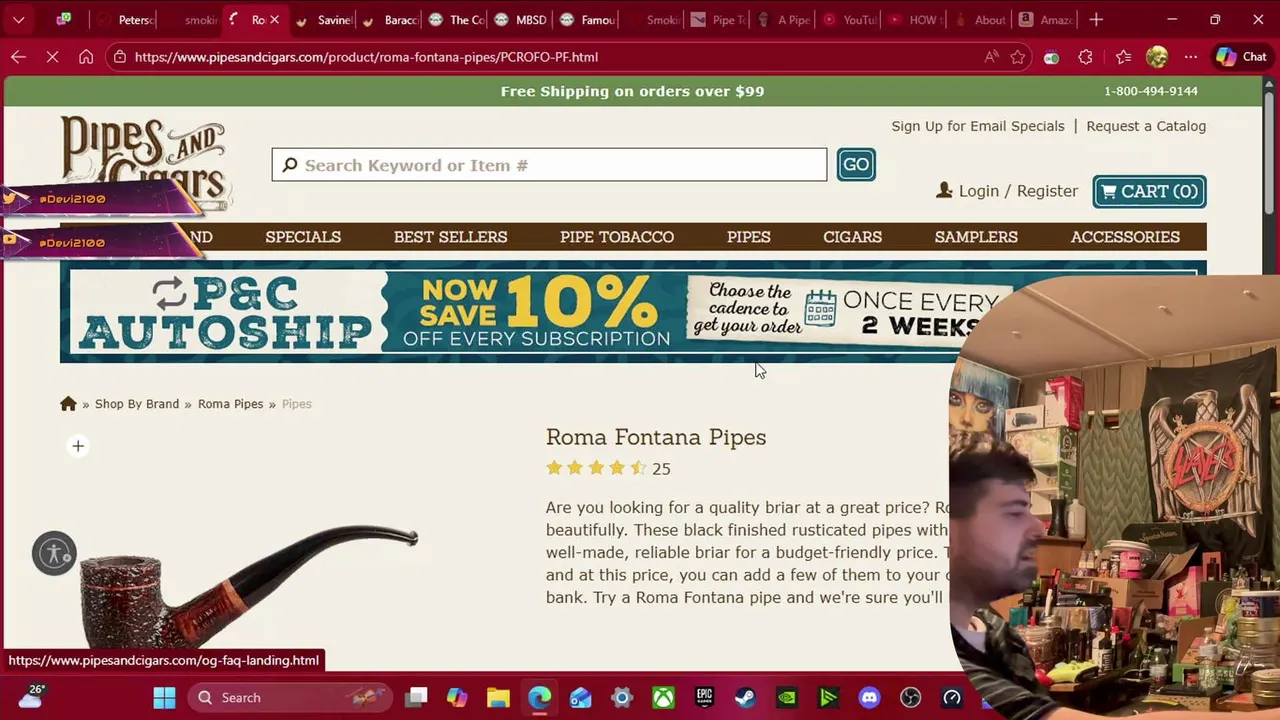Close the active Roma tab
The image size is (1280, 720).
tap(274, 19)
